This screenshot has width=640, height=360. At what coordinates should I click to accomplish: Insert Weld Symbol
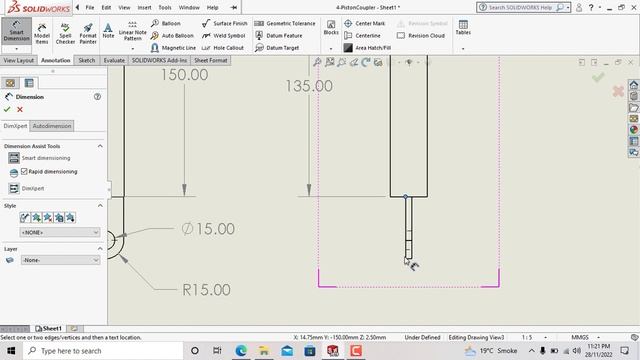pyautogui.click(x=224, y=36)
